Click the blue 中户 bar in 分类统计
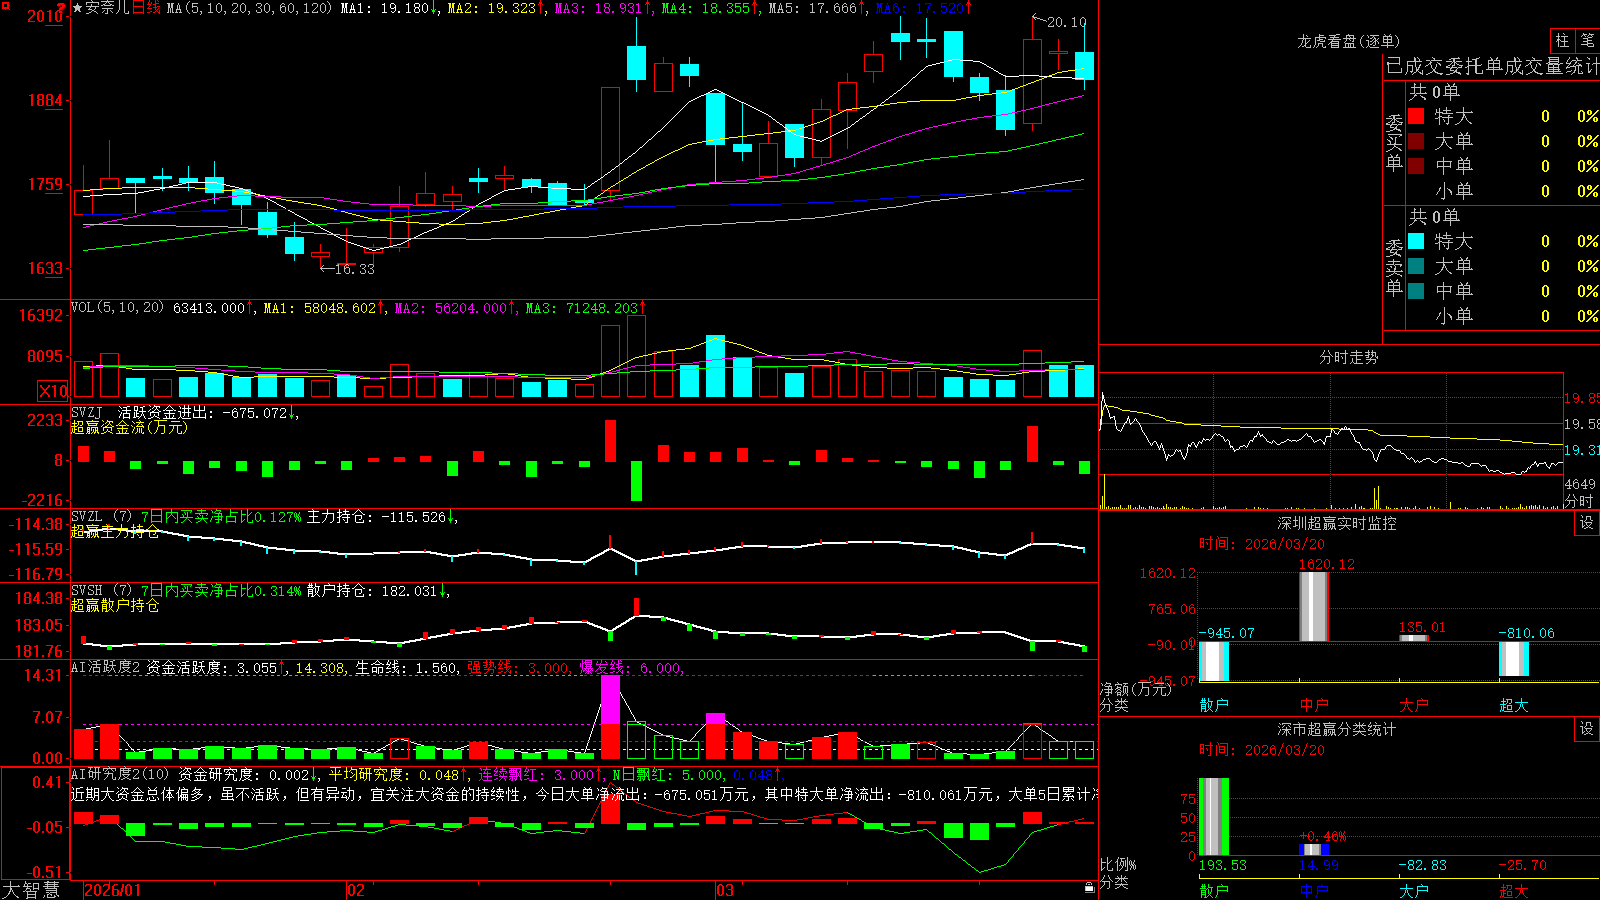The height and width of the screenshot is (900, 1600). [x=1313, y=850]
